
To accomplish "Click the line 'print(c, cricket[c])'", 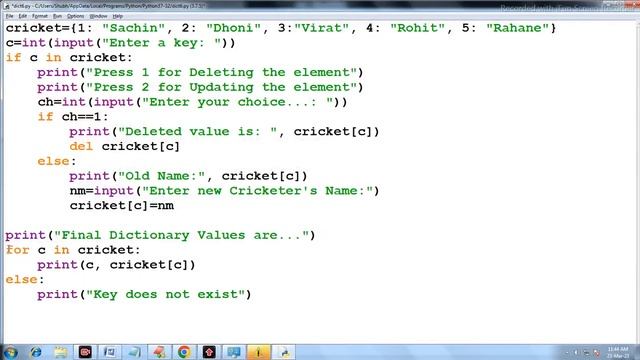I will click(x=116, y=265).
